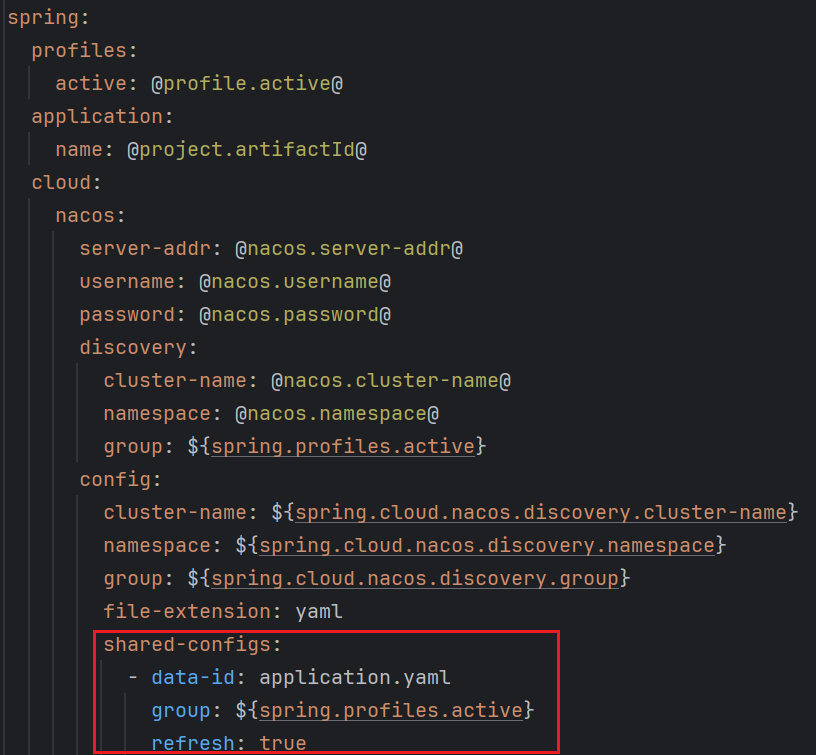Click the '@nacos.cluster-name@' value
This screenshot has height=755, width=816.
(391, 381)
